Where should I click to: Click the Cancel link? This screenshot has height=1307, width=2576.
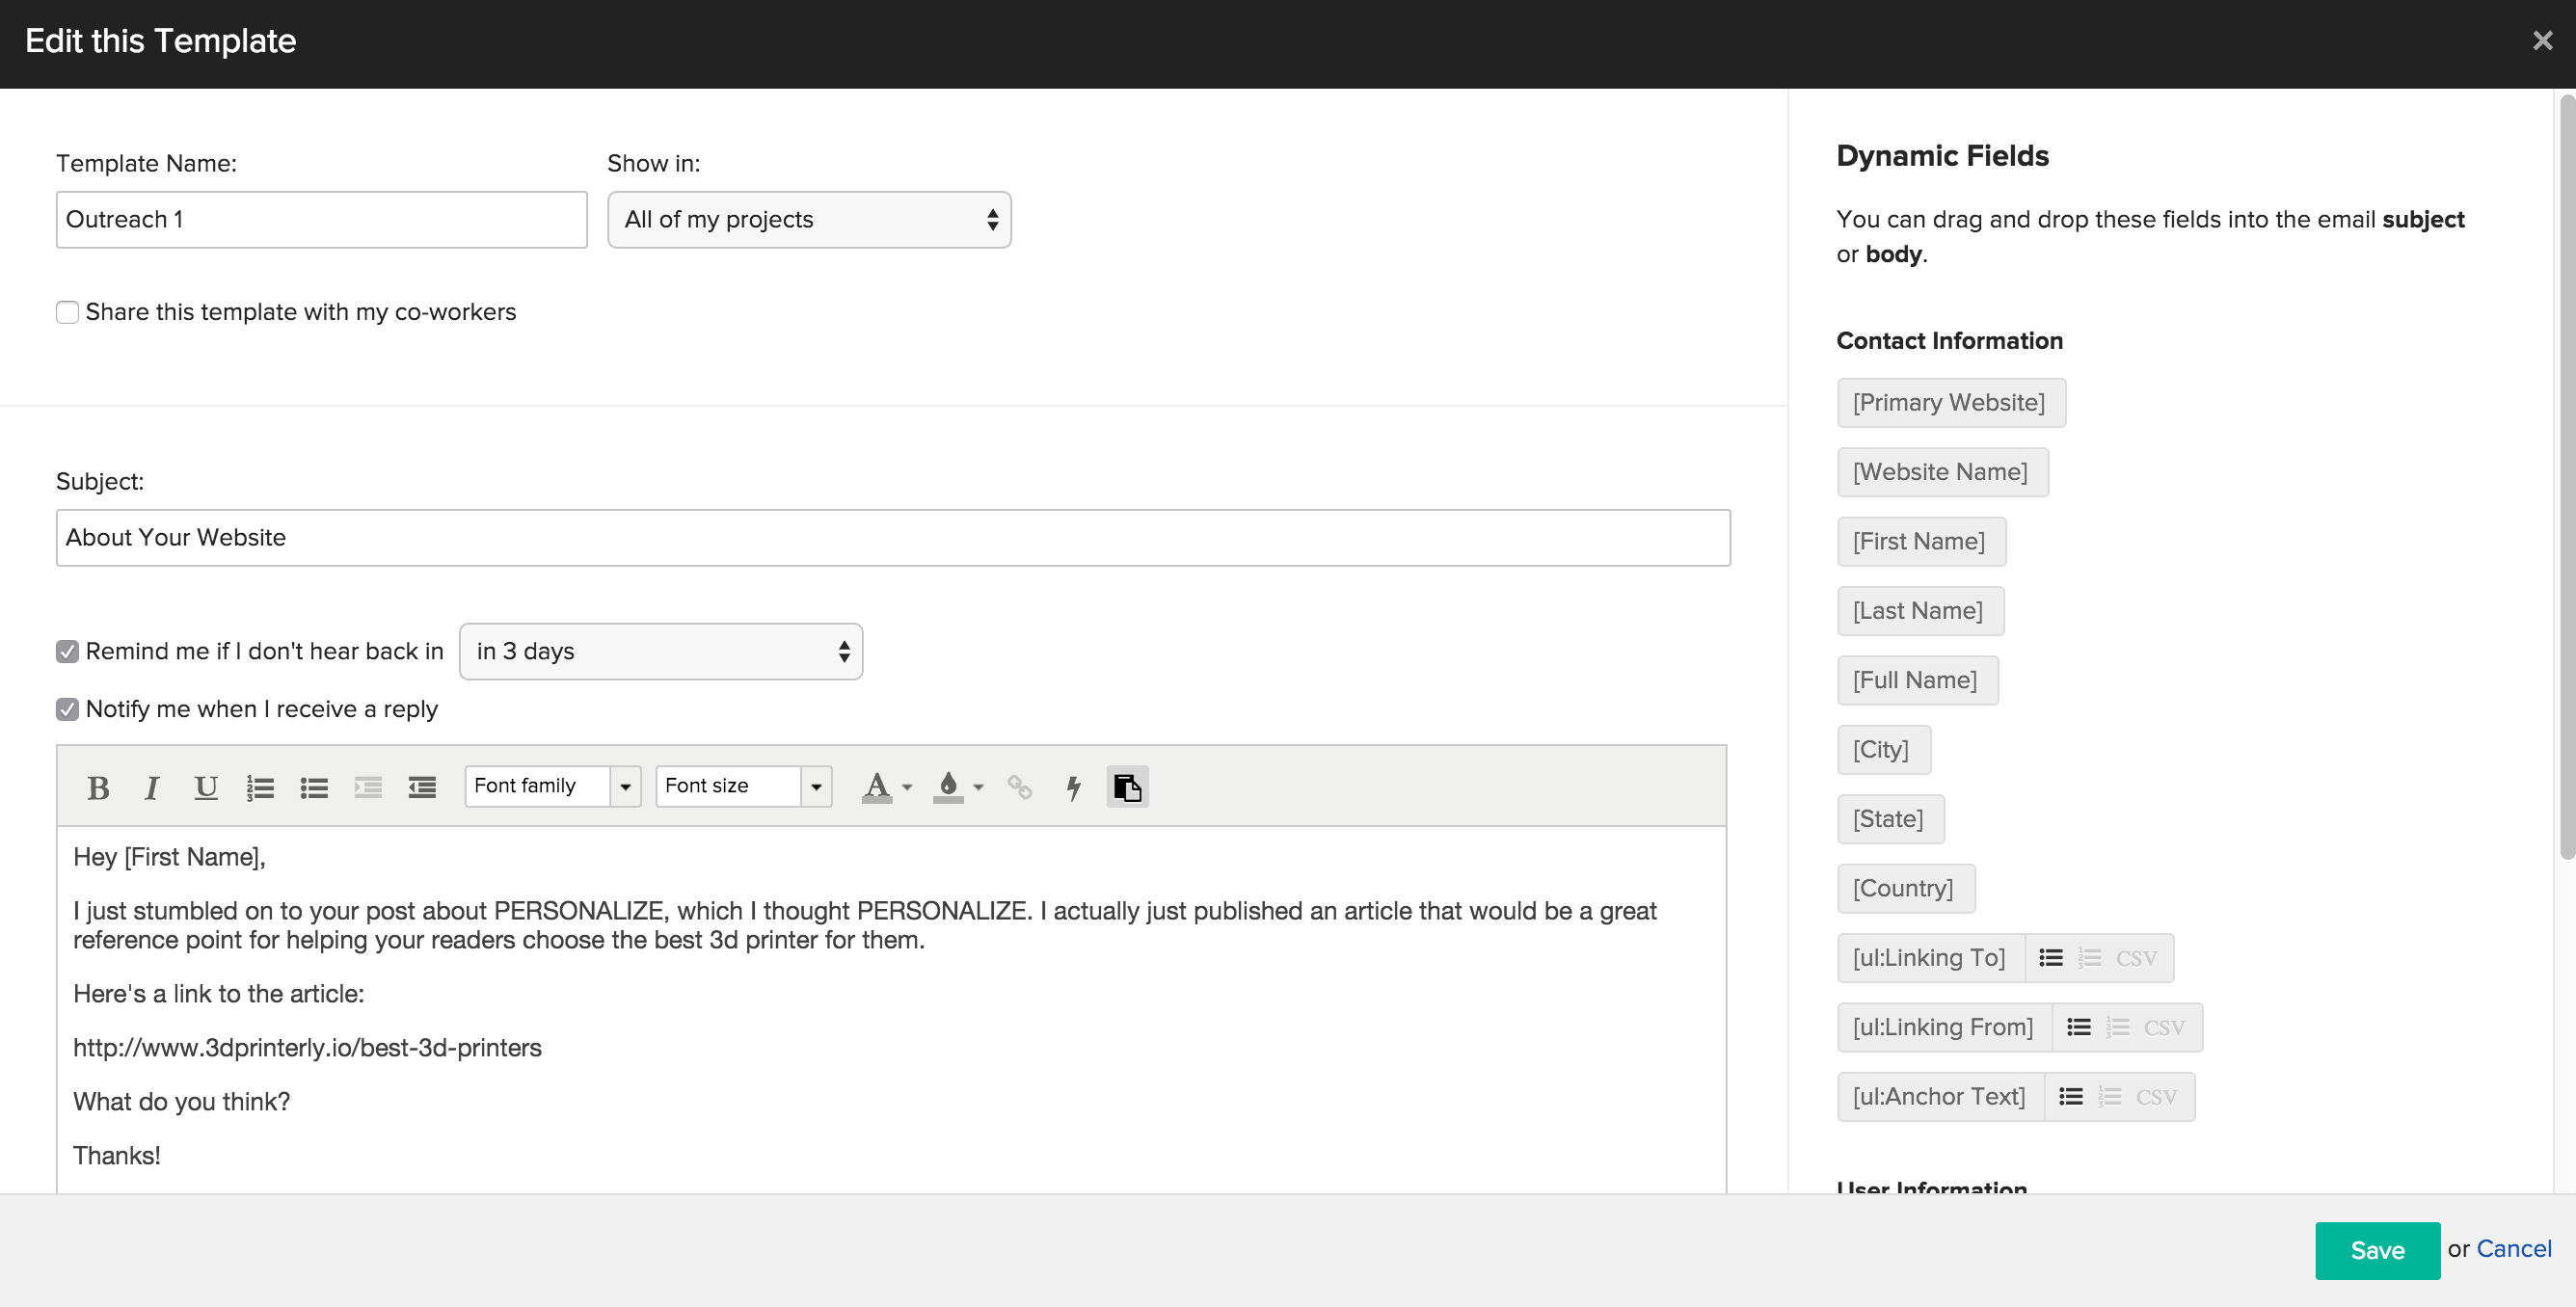tap(2514, 1249)
